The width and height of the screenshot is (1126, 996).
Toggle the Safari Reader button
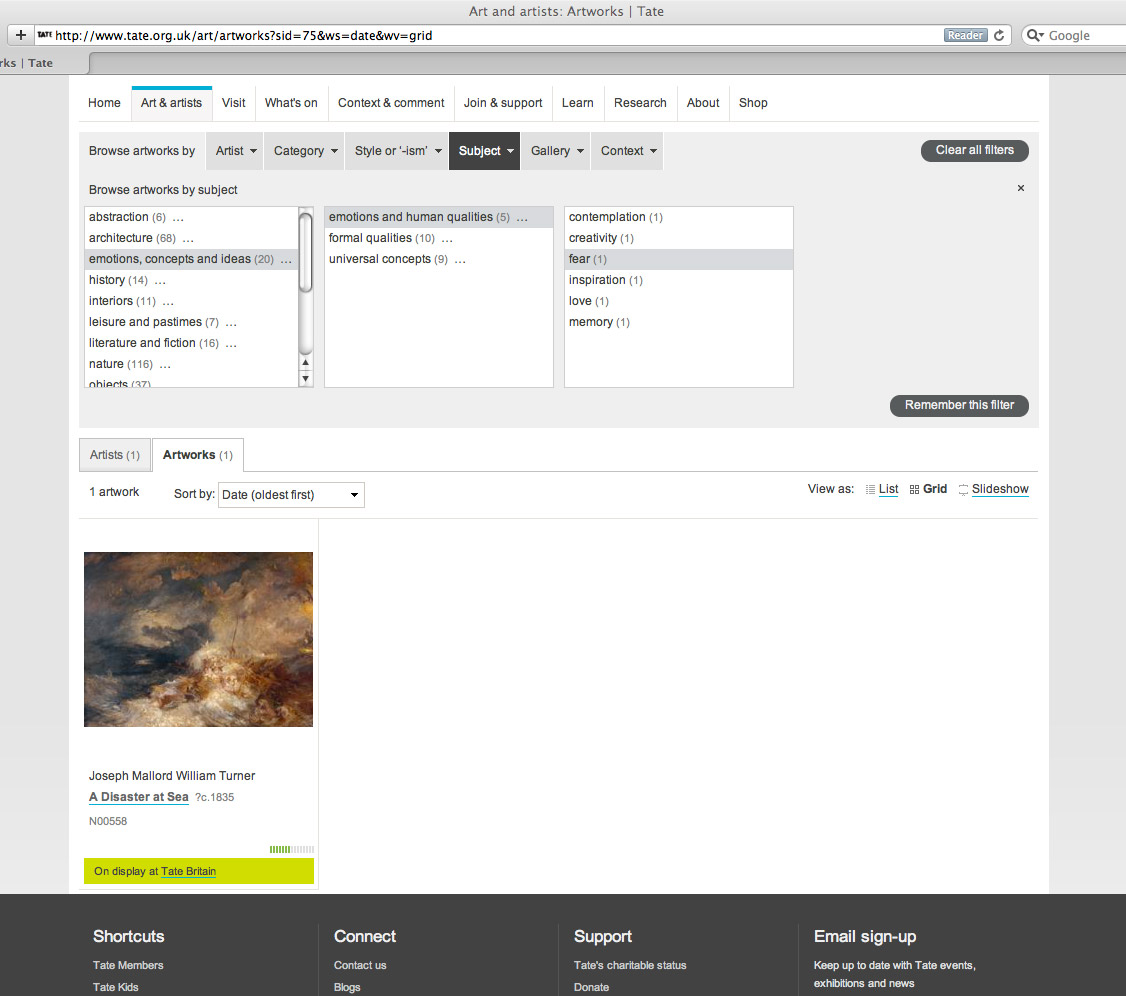click(x=965, y=35)
